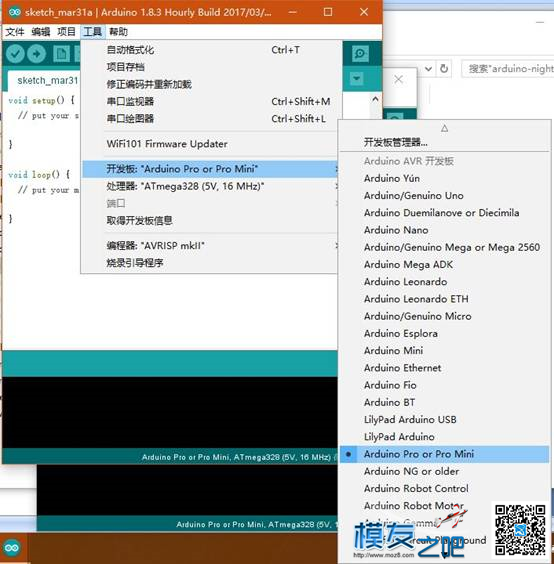Select Arduino/Genuino Mega or Mega 2560

(x=444, y=247)
